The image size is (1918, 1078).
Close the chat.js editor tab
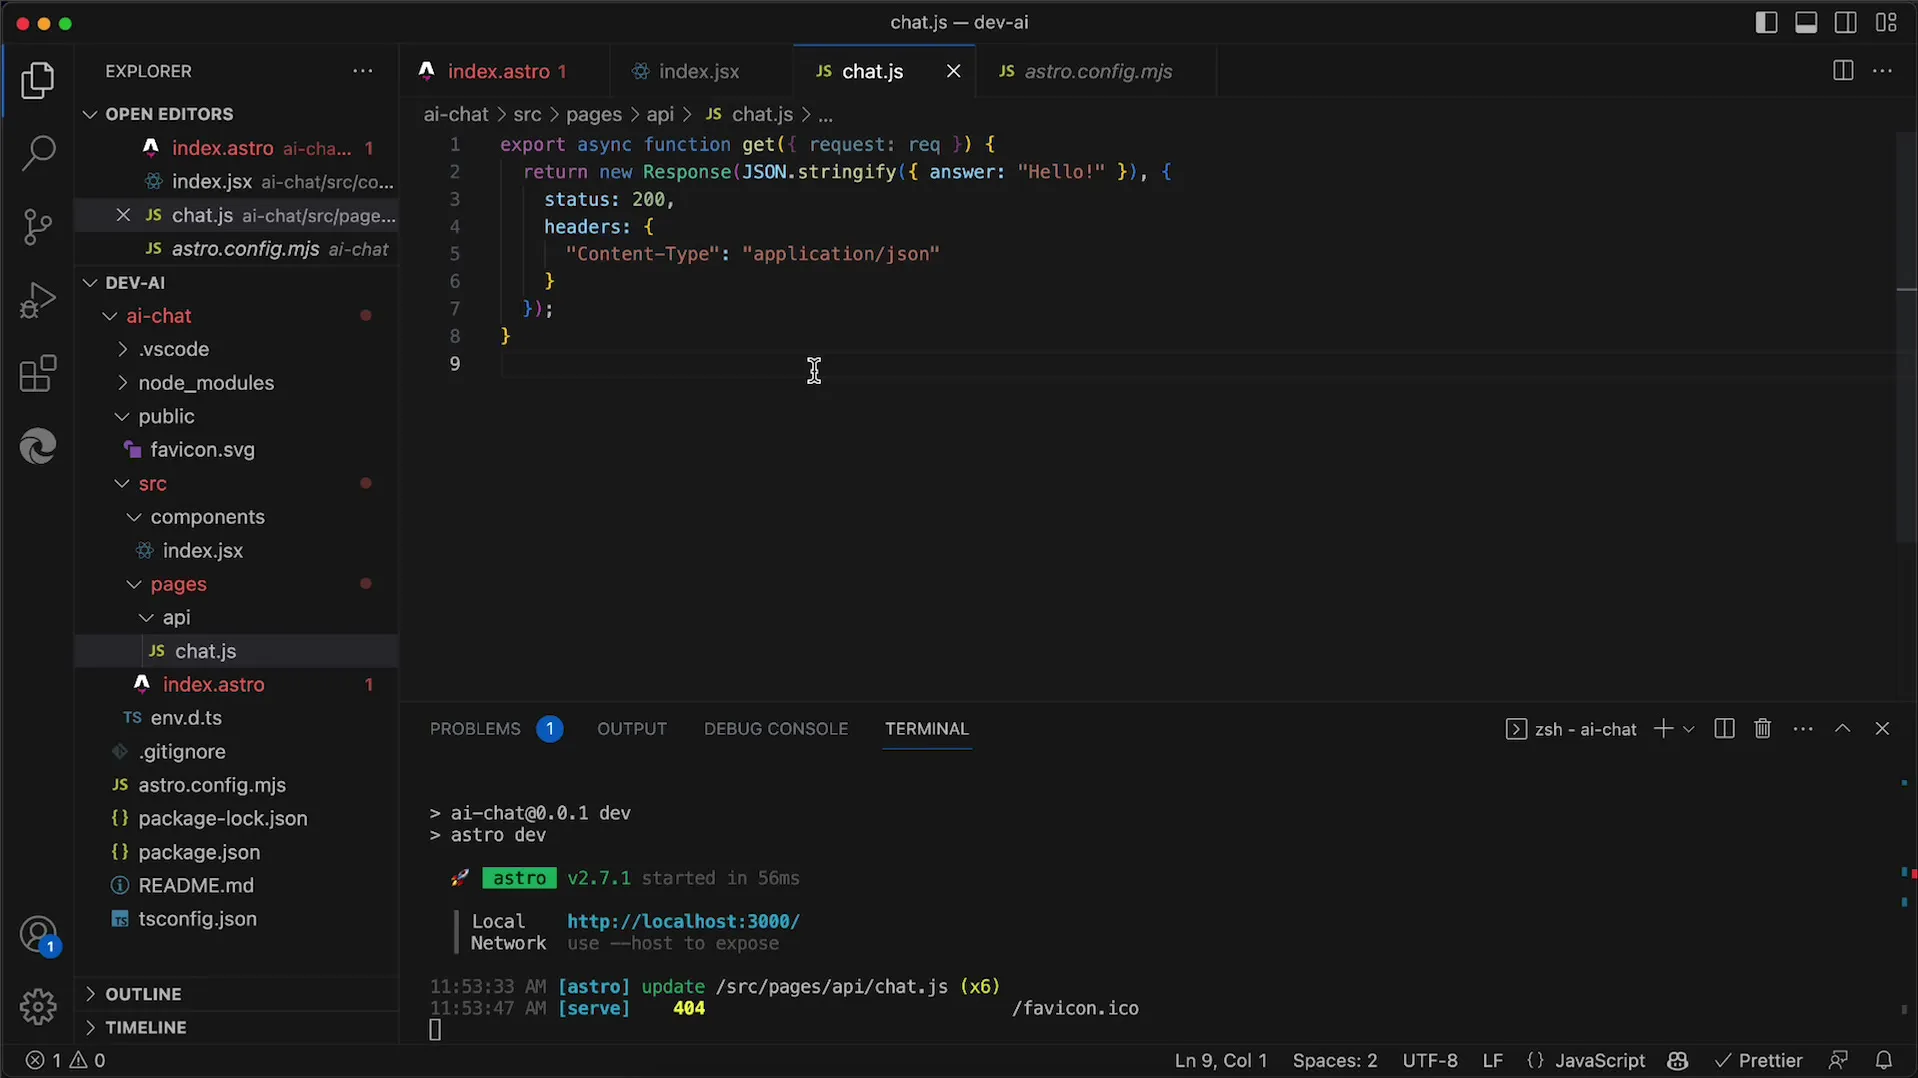click(953, 71)
